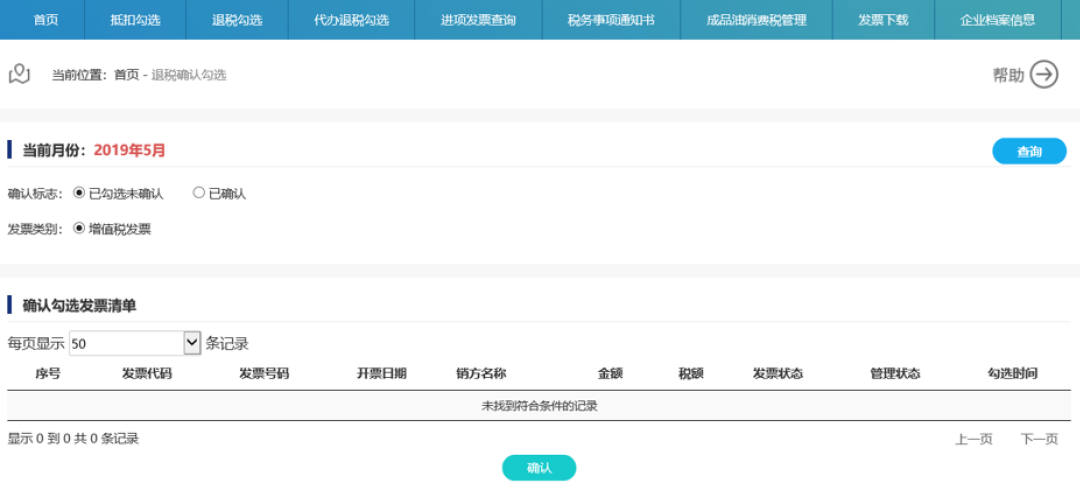Select the 已勾选未确认 radio button

[x=80, y=193]
